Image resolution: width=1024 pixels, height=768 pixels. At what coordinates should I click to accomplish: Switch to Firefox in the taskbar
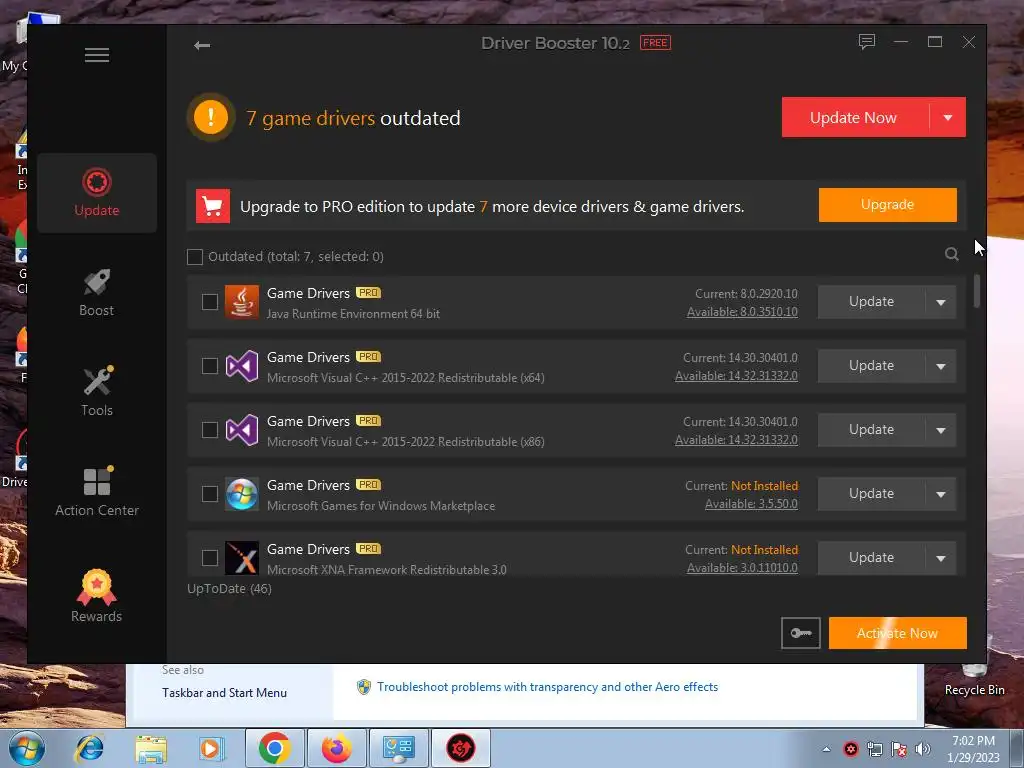[336, 748]
